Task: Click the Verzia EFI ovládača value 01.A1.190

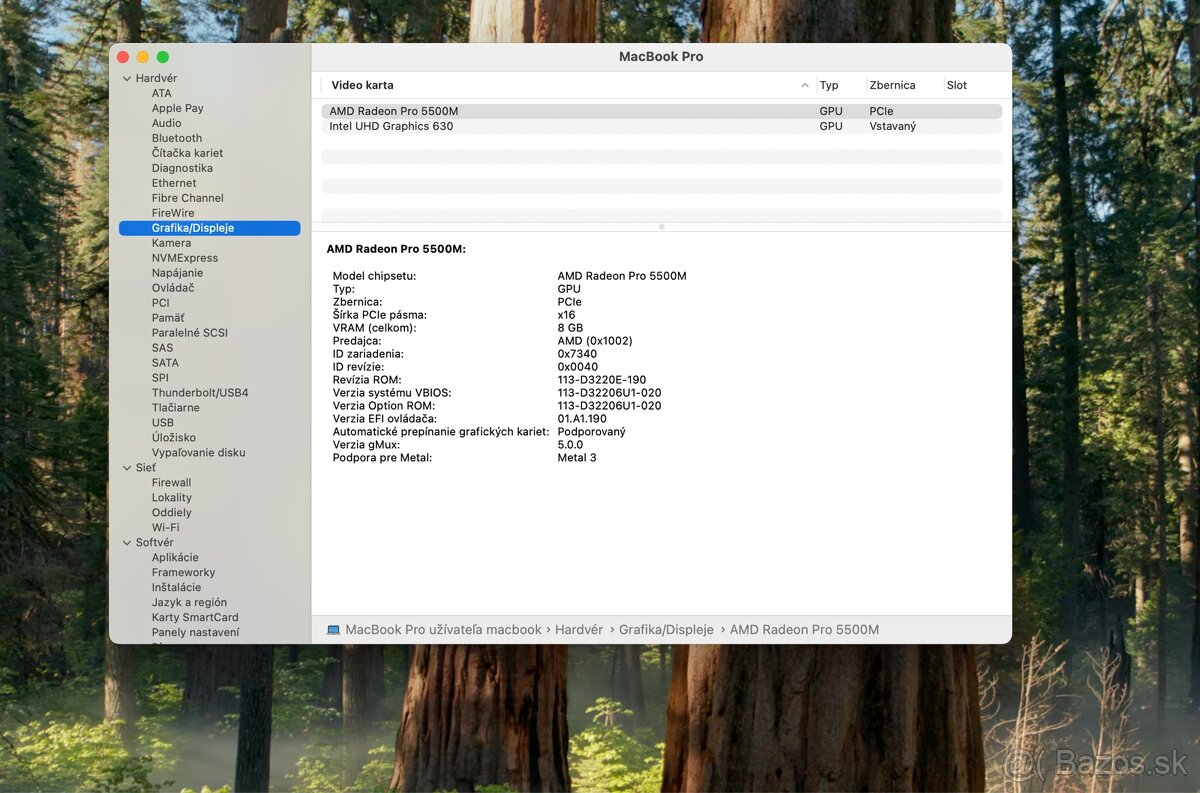Action: click(582, 419)
